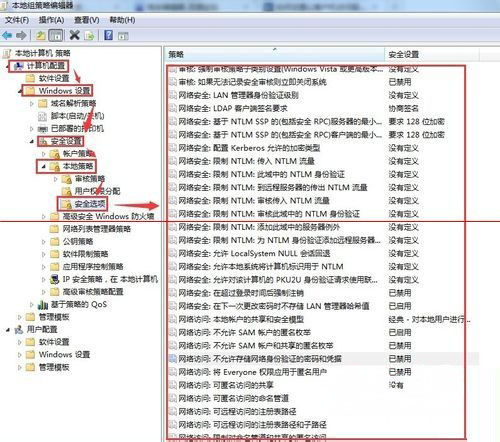This screenshot has height=442, width=500.
Task: Open Help with the blue question-mark icon
Action: click(109, 35)
